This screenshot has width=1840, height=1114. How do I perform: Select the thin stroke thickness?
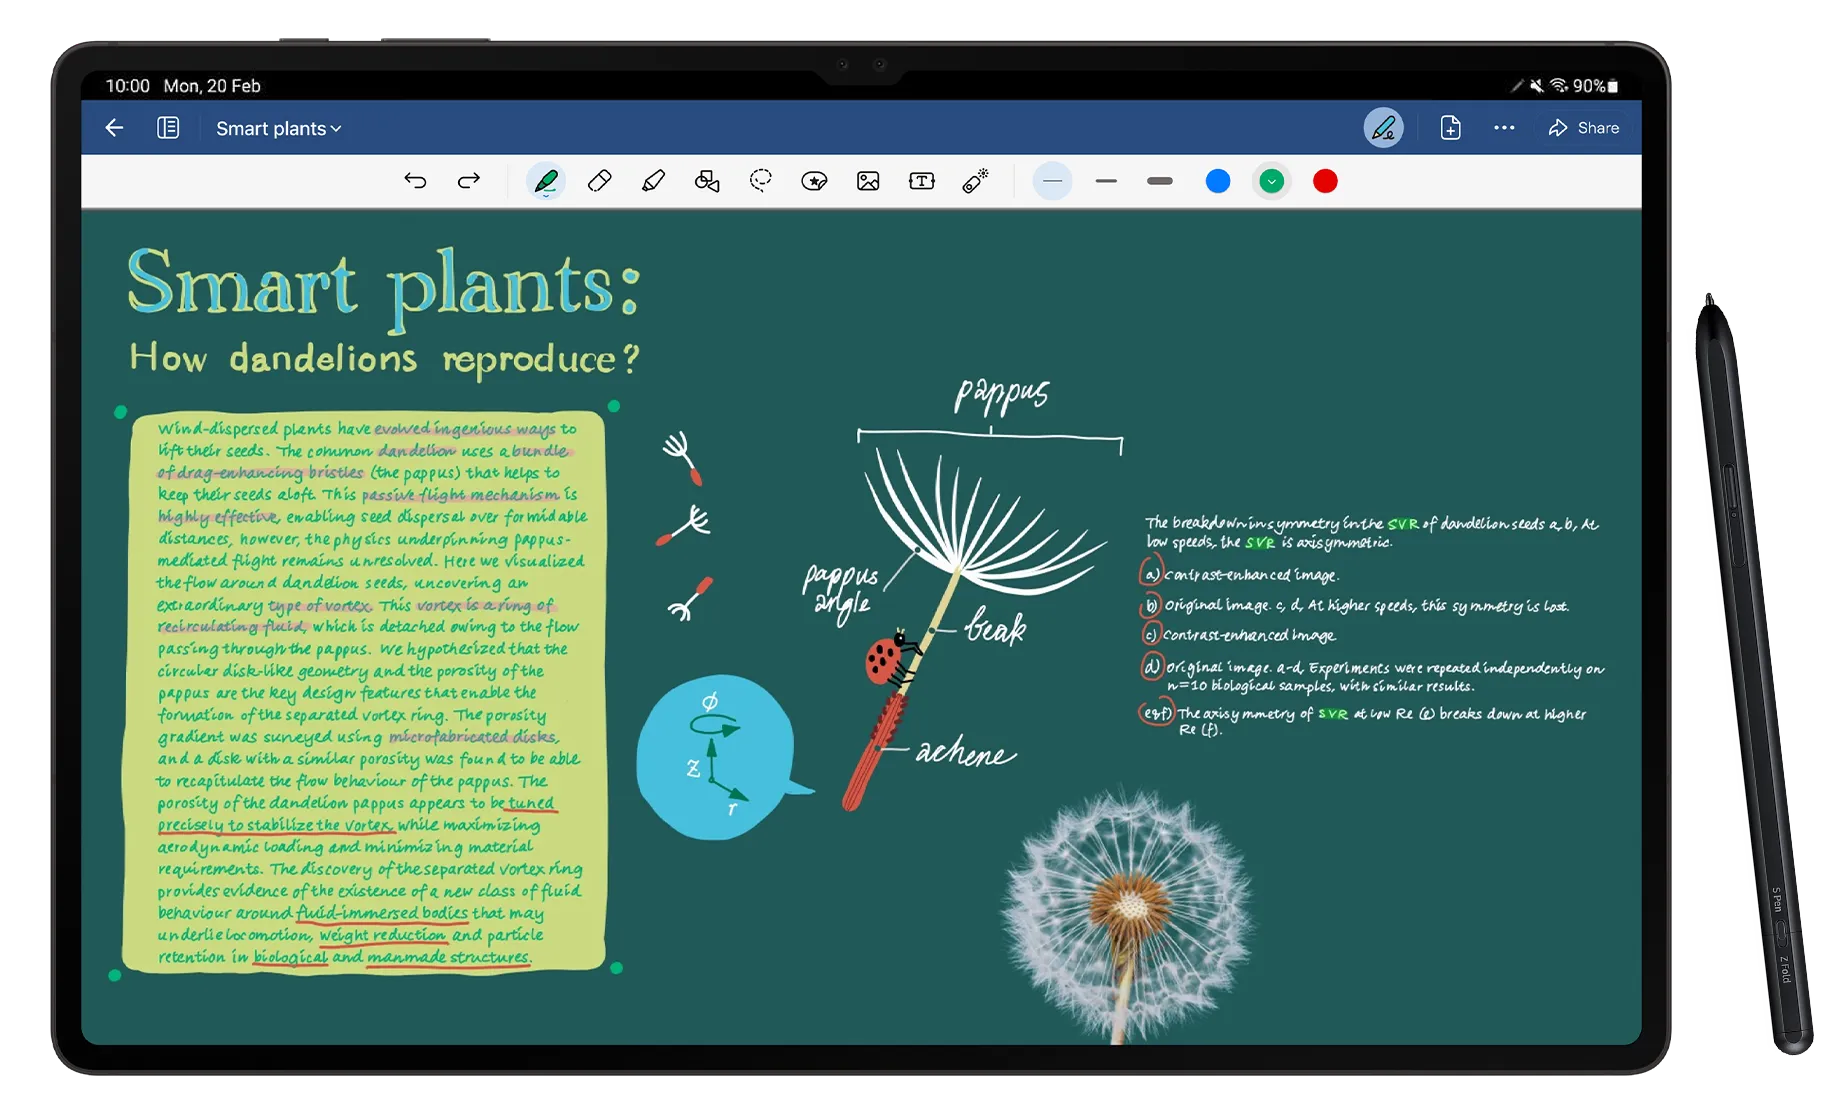click(1052, 181)
